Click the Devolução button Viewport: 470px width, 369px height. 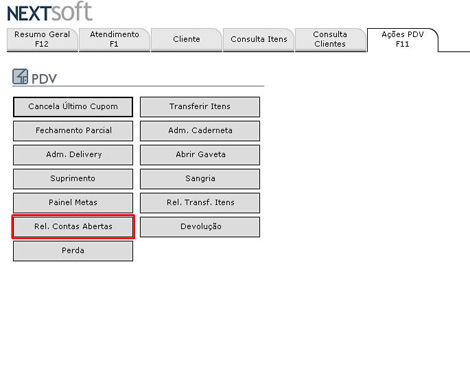pyautogui.click(x=200, y=227)
